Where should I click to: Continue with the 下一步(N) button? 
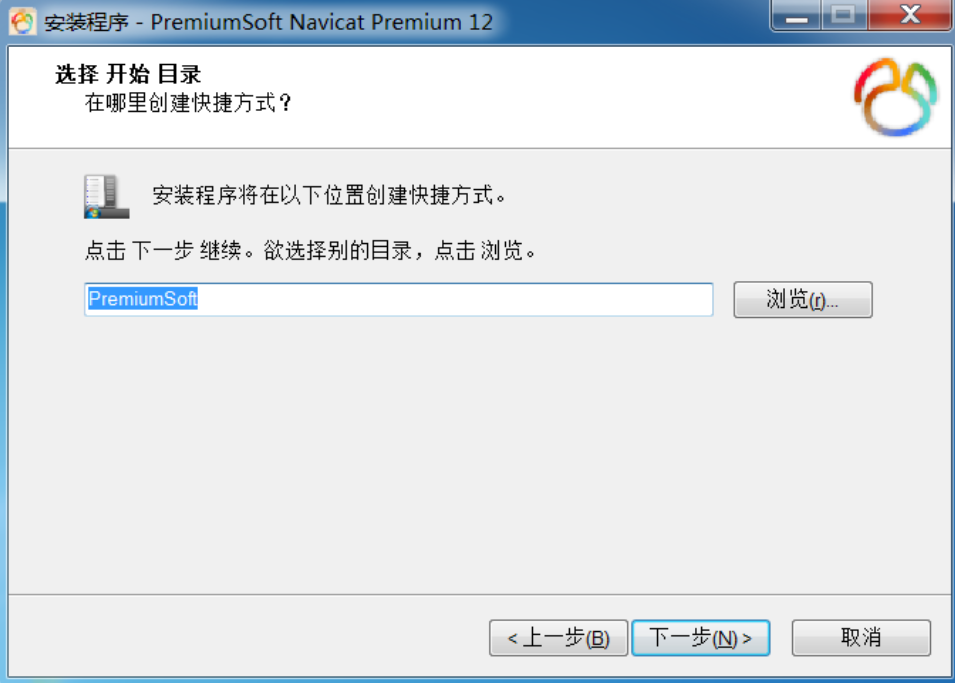[700, 638]
